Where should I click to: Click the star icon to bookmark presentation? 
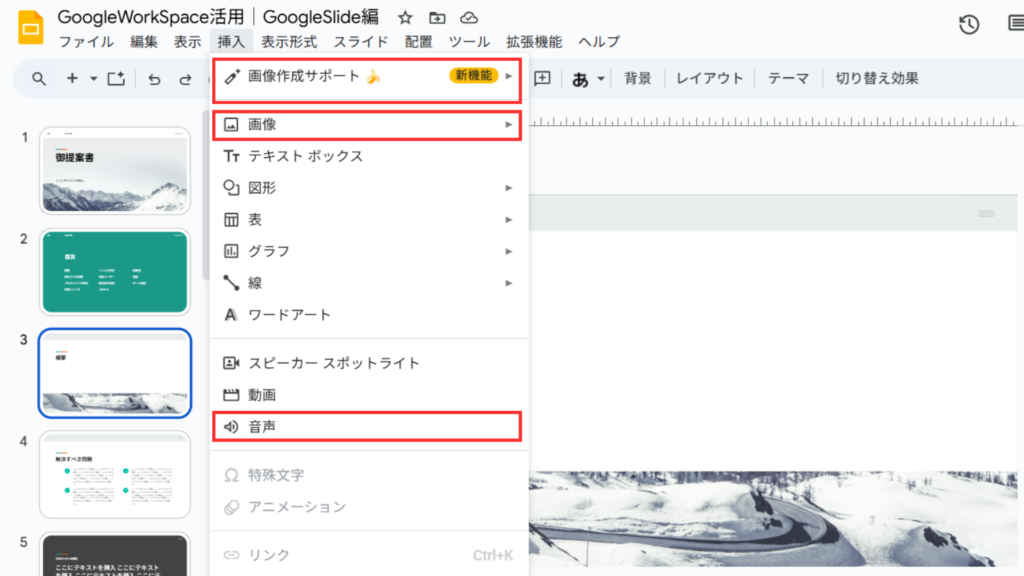coord(405,18)
